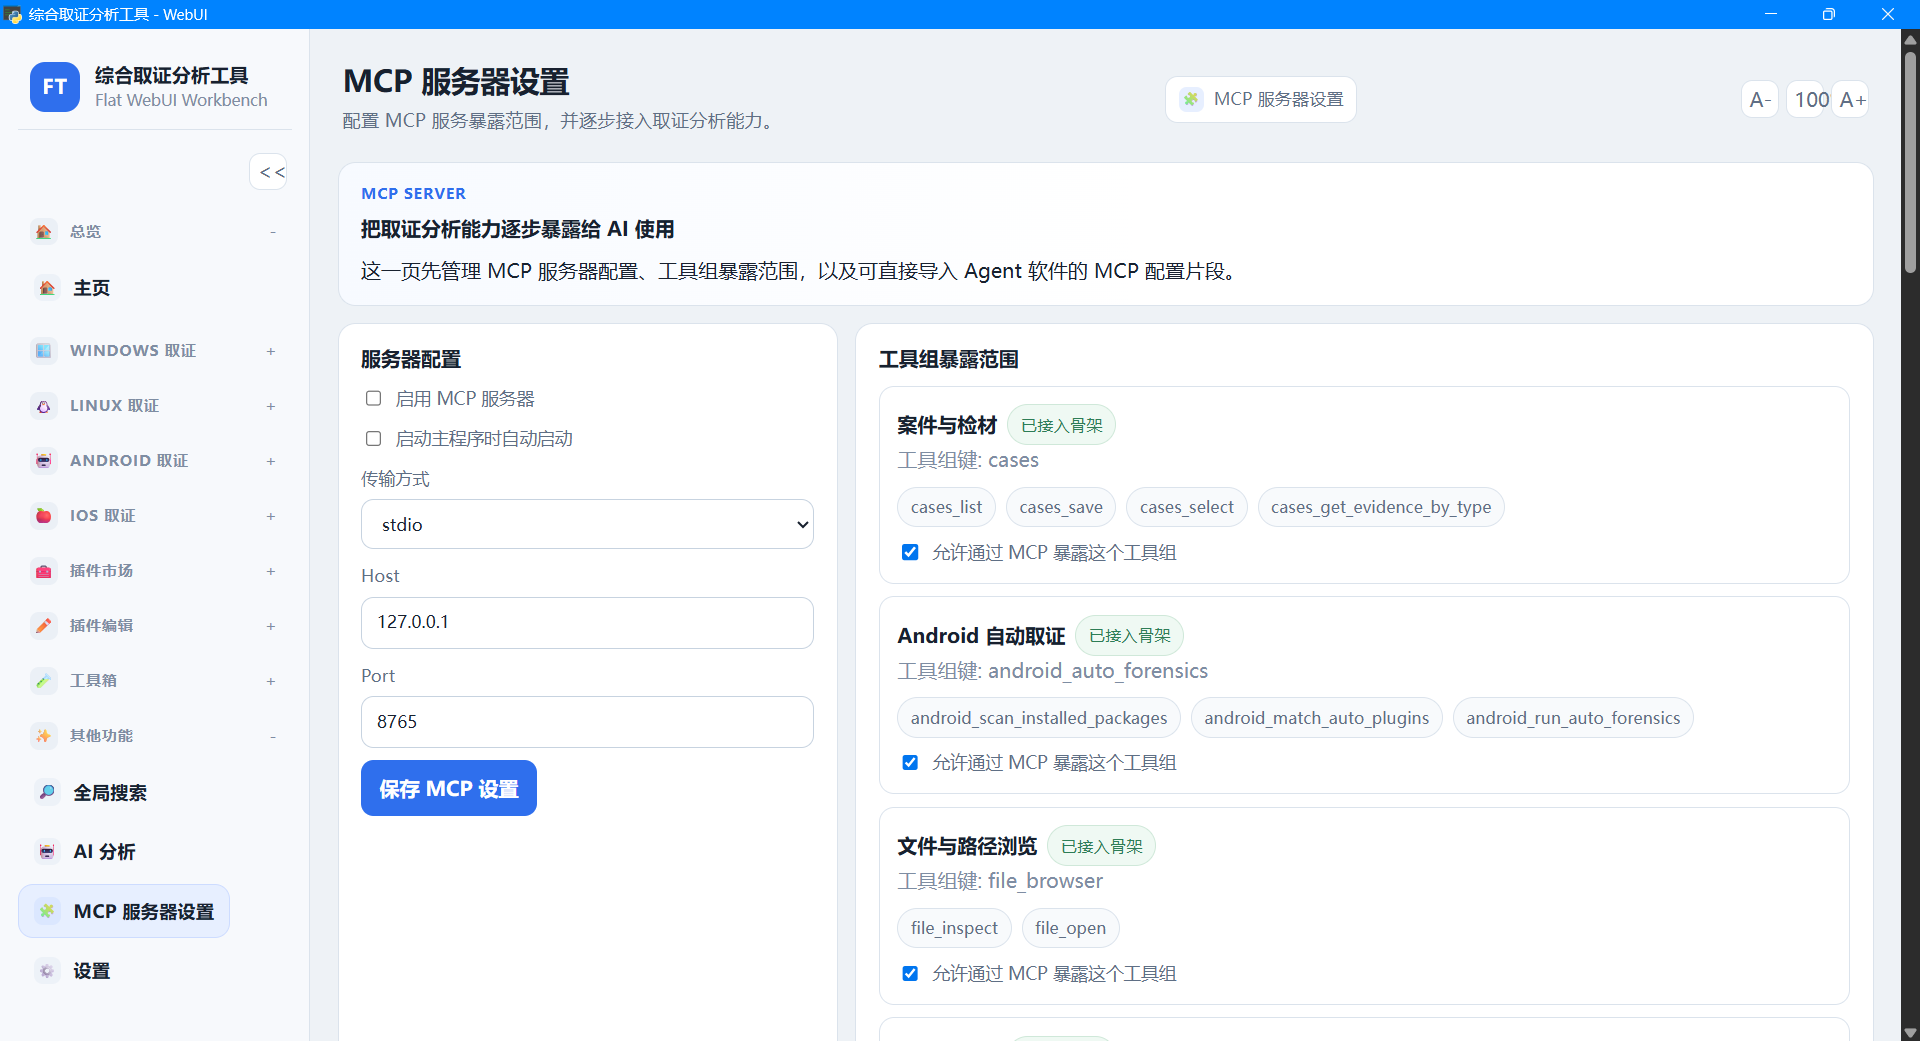1920x1041 pixels.
Task: Click the 保存 MCP 设置 button
Action: coord(448,788)
